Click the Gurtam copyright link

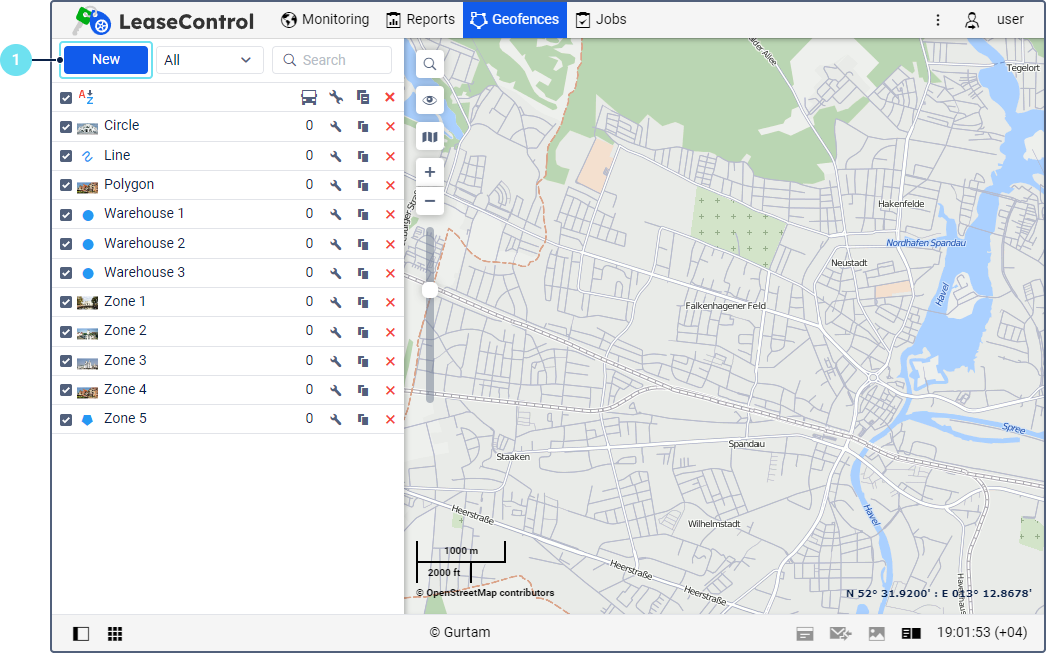pyautogui.click(x=460, y=632)
